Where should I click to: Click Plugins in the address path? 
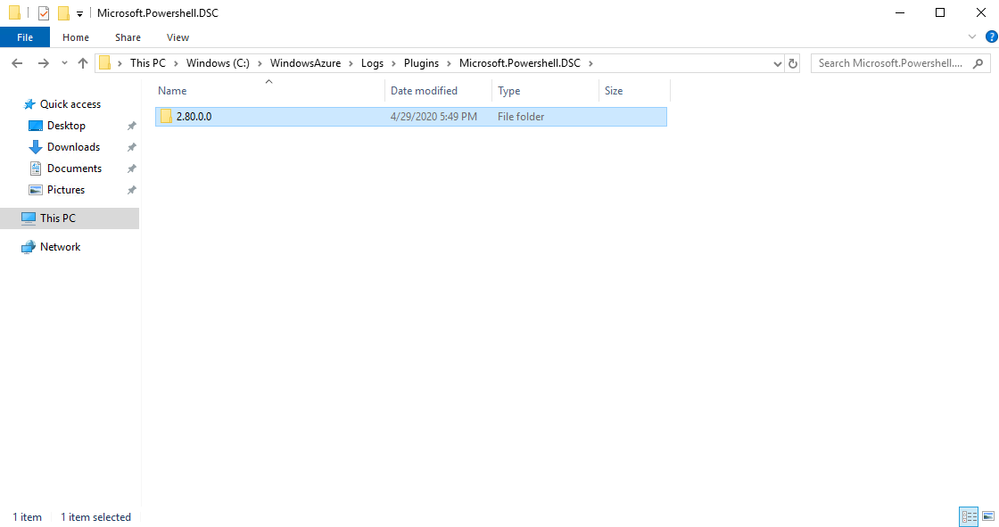coord(421,63)
